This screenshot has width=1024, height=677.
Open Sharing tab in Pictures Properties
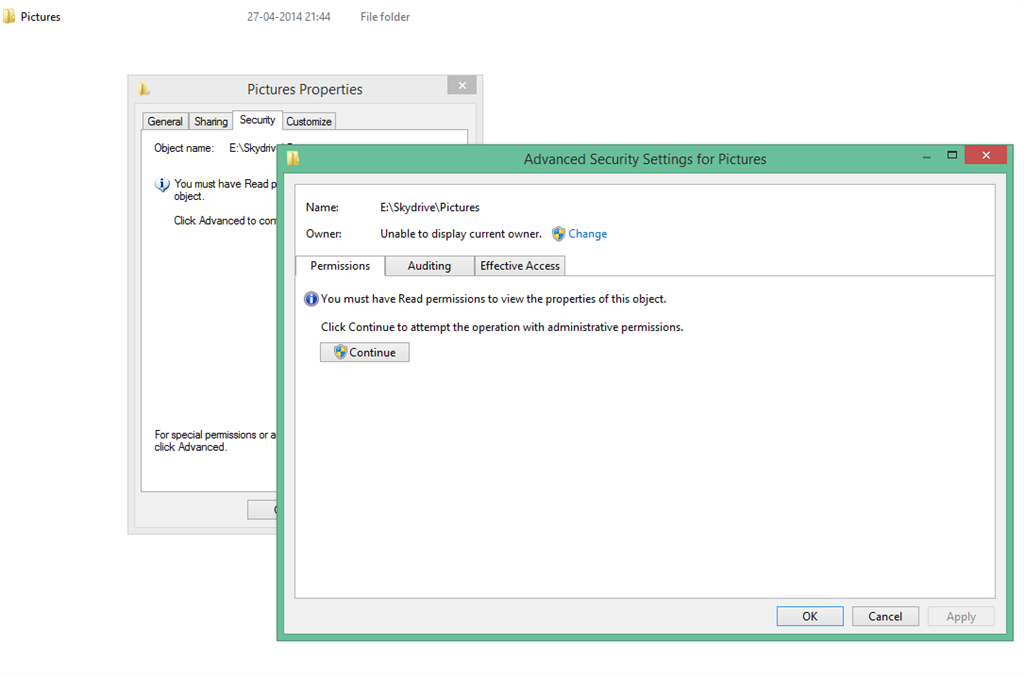click(210, 121)
